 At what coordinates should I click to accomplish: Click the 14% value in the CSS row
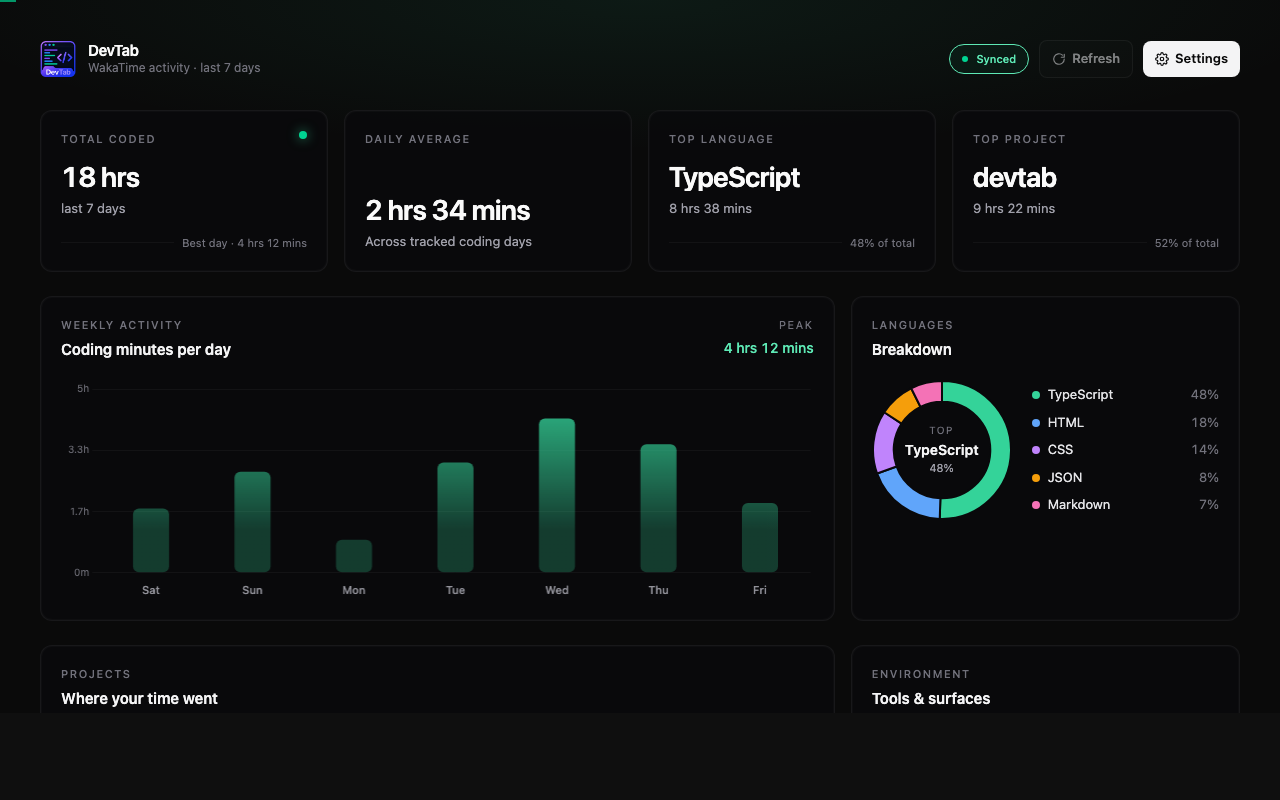click(x=1205, y=450)
